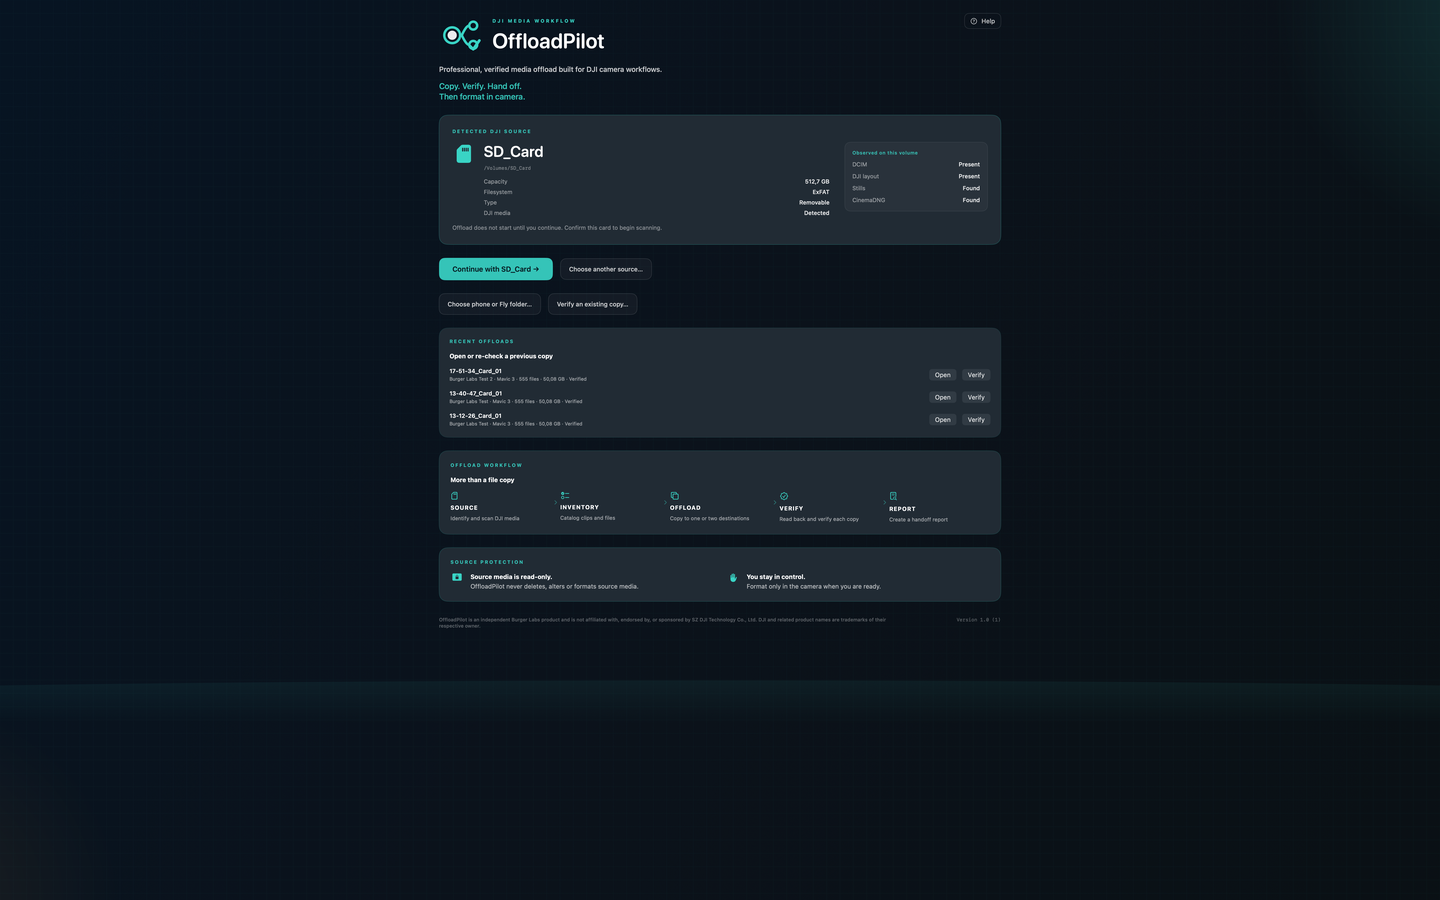
Task: Click the Inventory checklist icon
Action: 565,495
